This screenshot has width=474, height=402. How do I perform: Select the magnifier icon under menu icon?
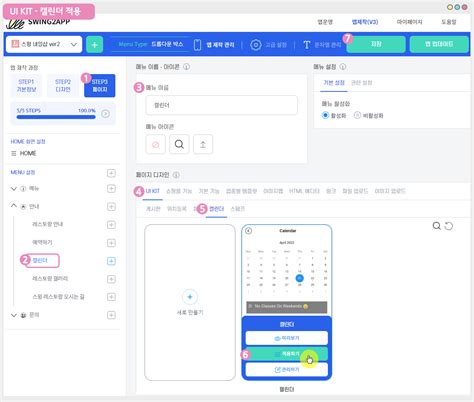pos(179,144)
